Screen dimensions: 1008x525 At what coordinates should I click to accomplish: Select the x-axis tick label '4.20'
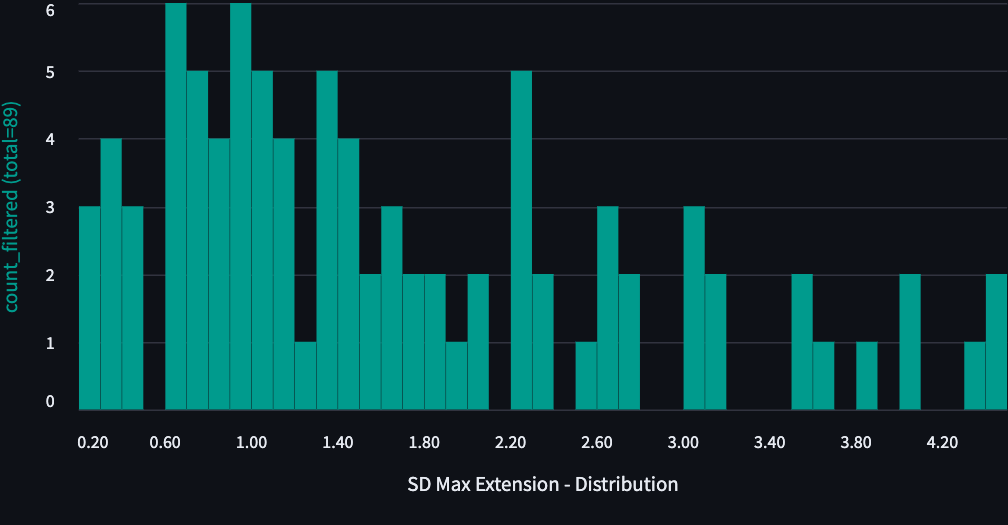[942, 442]
